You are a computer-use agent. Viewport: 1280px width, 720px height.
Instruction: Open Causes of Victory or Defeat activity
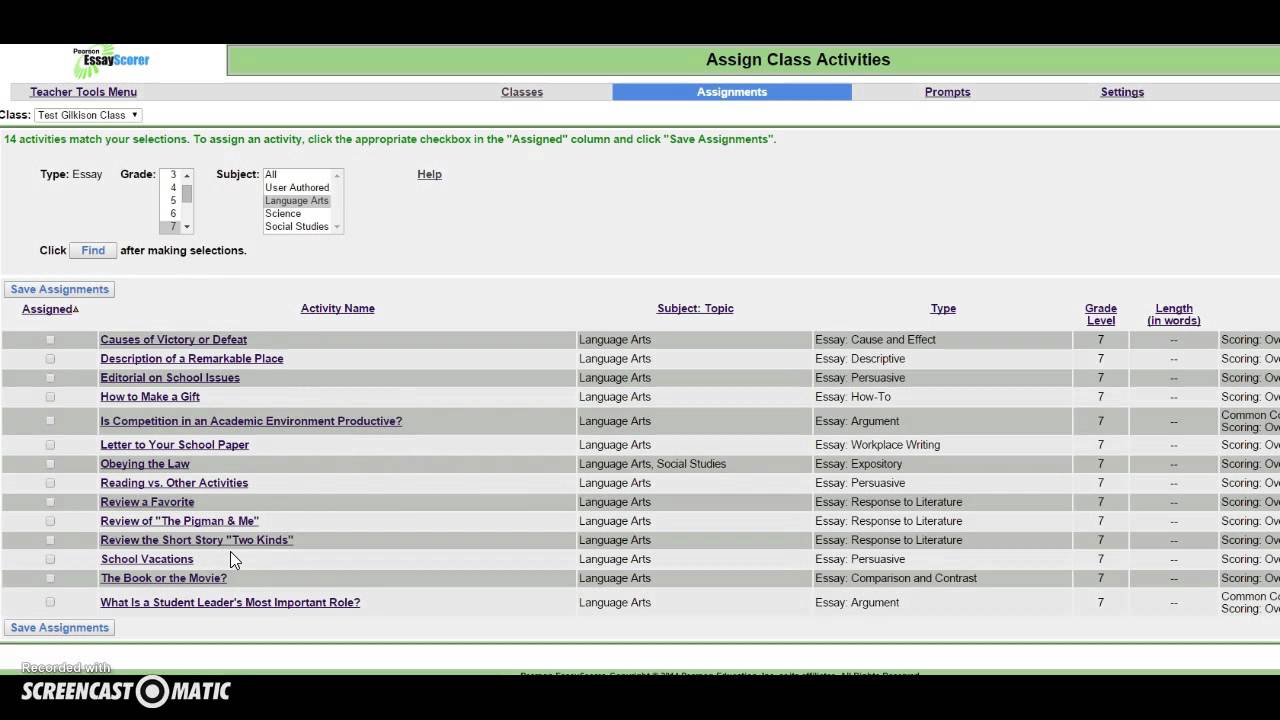174,340
